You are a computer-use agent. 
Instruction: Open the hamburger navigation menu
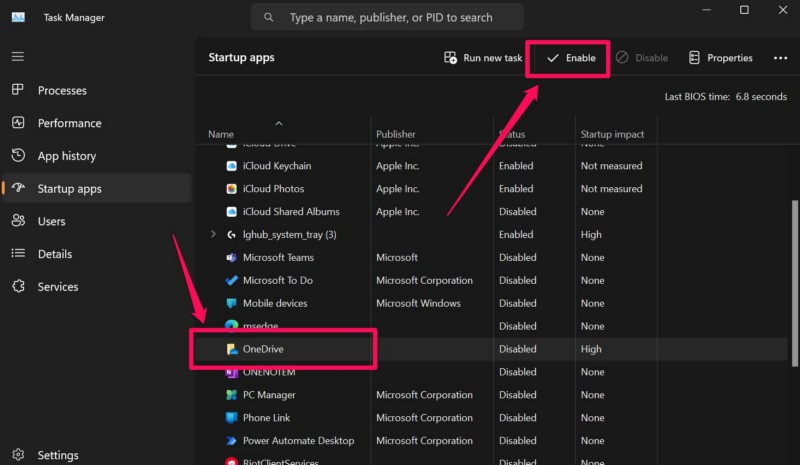pyautogui.click(x=18, y=57)
